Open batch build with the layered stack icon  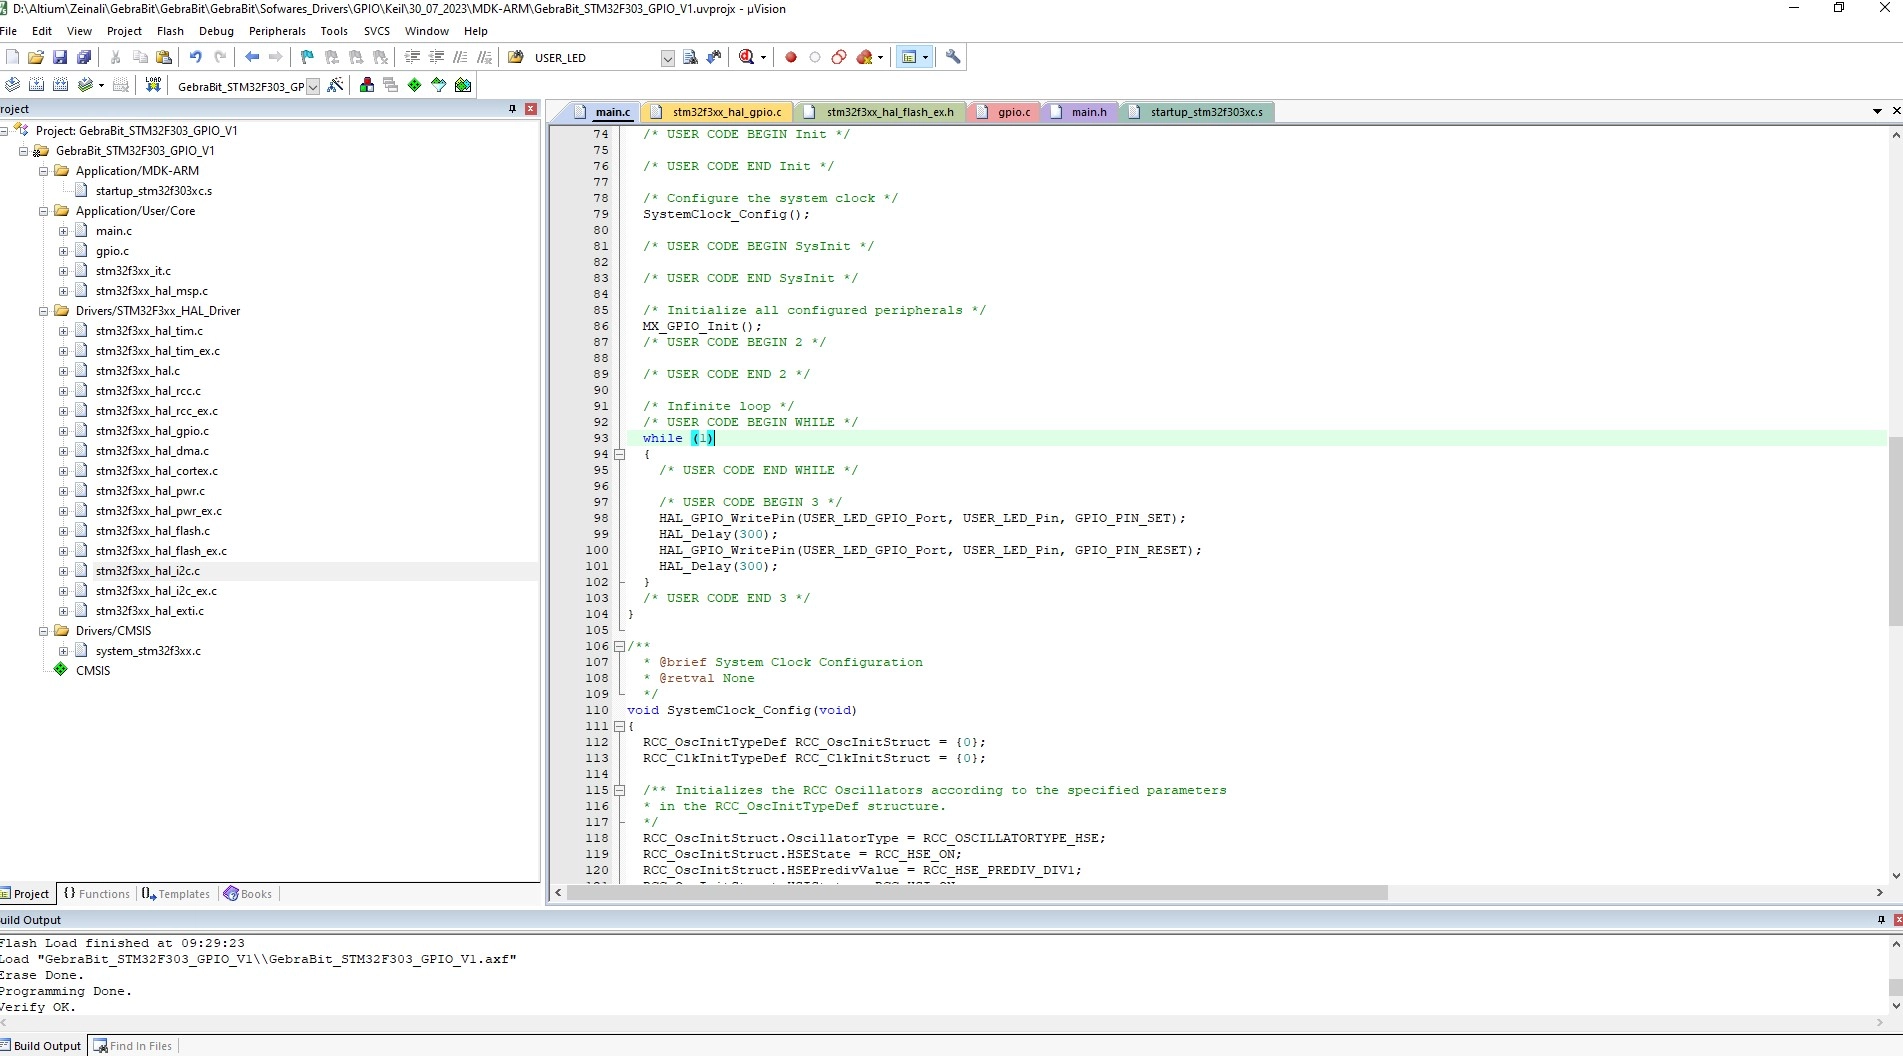coord(85,85)
